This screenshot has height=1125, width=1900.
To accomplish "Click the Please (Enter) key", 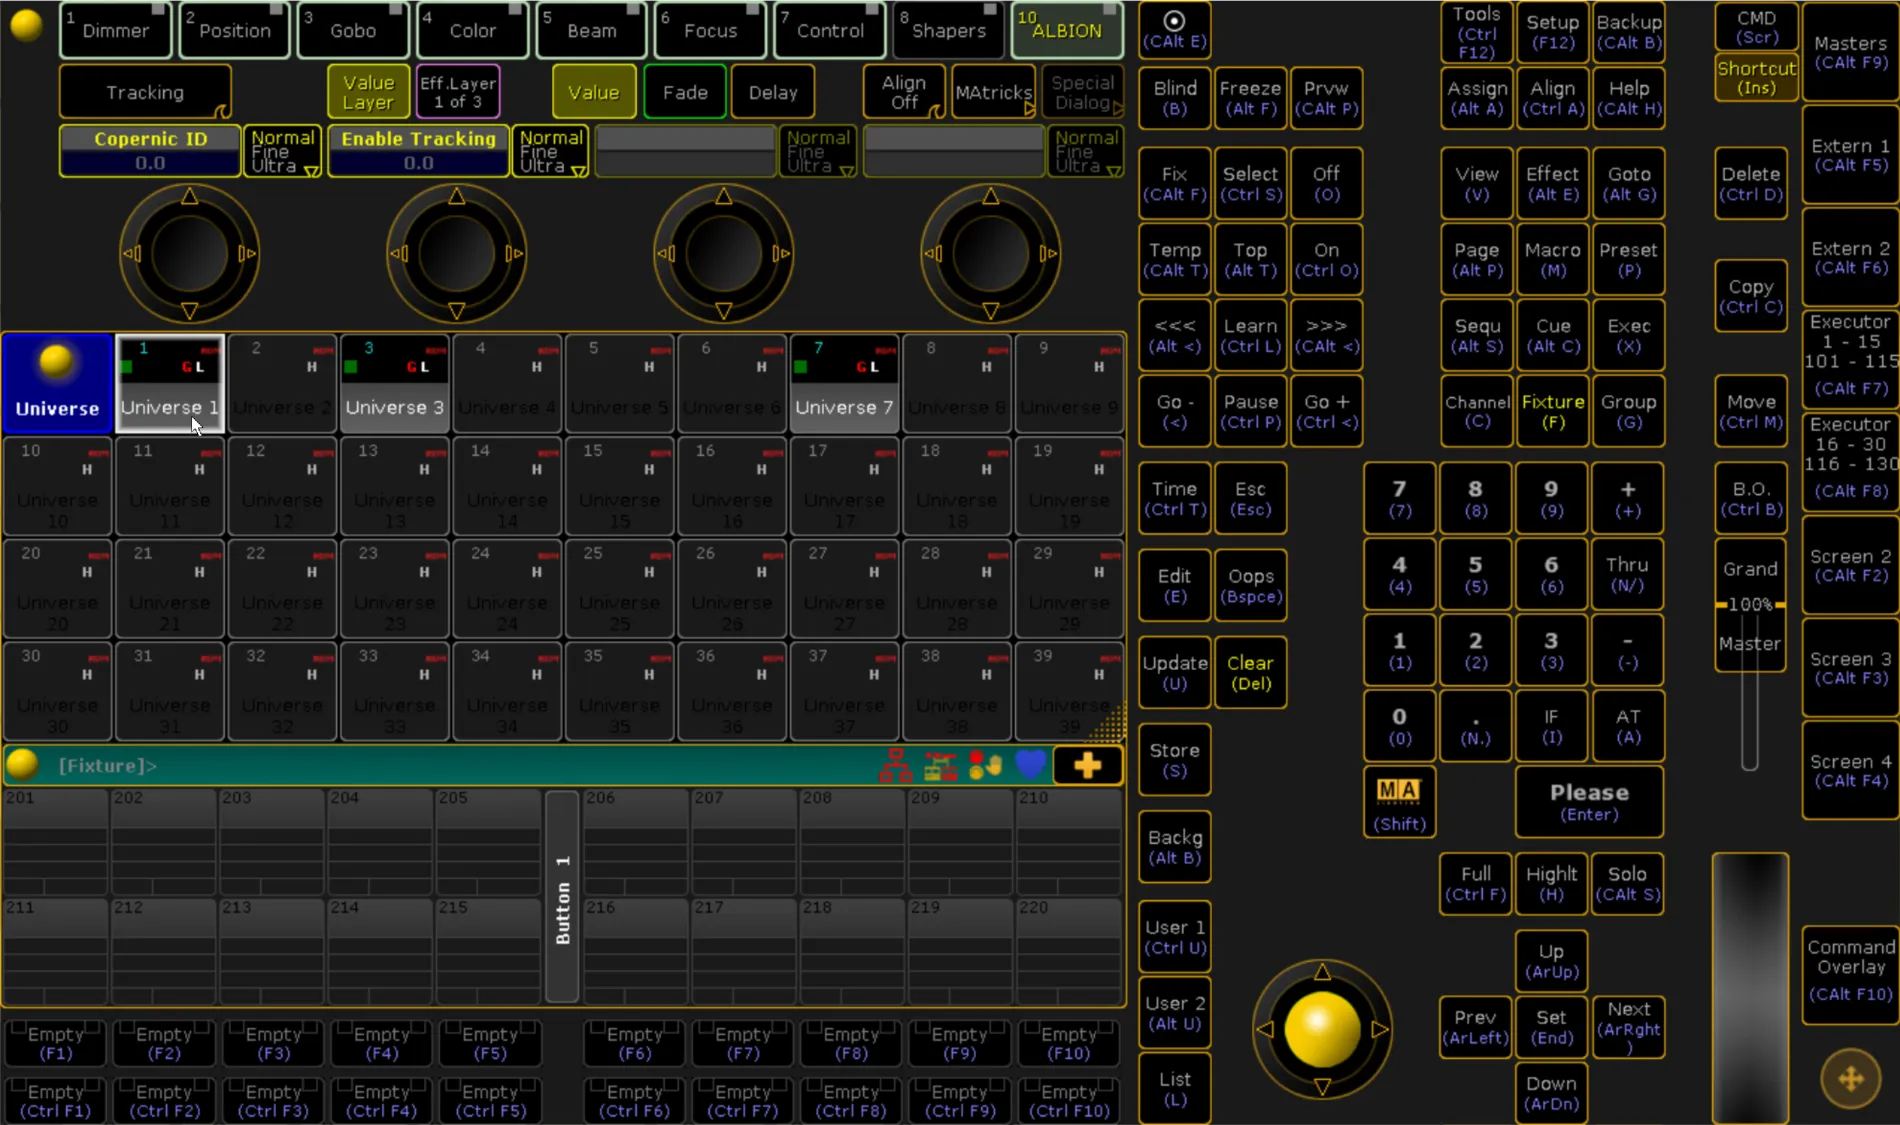I will coord(1589,802).
